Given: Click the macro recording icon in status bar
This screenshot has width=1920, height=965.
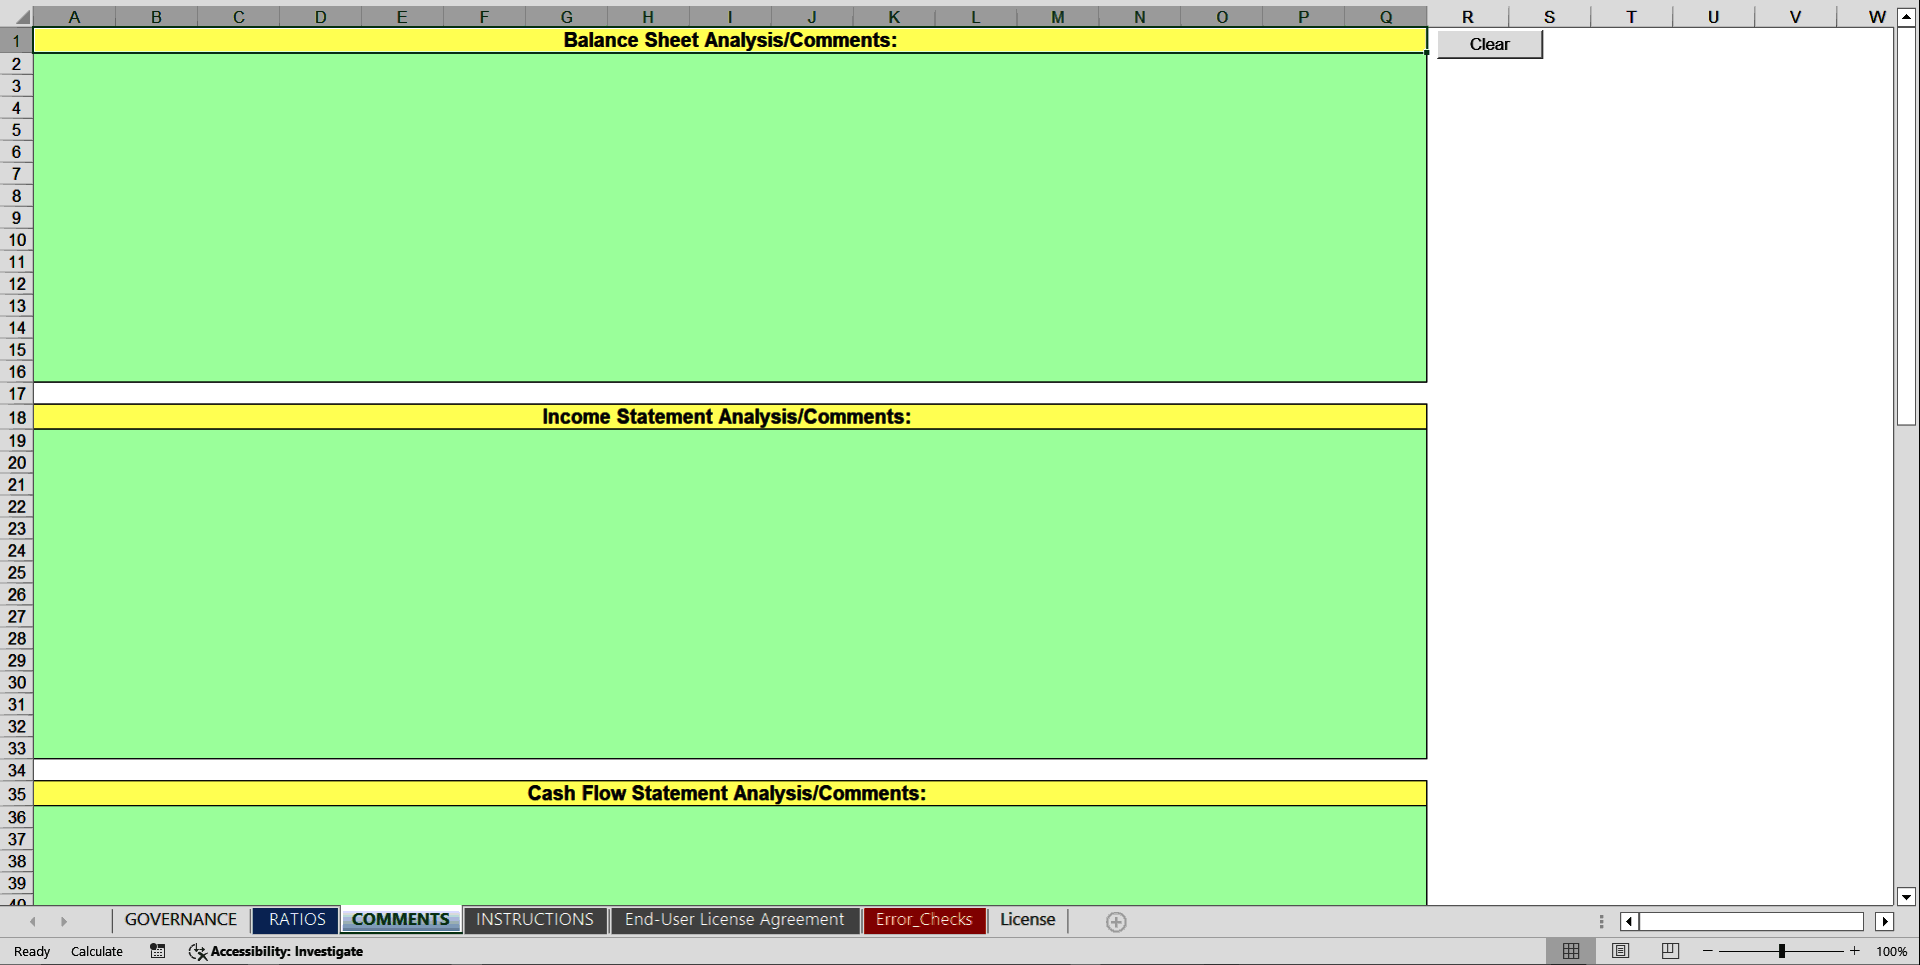Looking at the screenshot, I should pyautogui.click(x=157, y=951).
